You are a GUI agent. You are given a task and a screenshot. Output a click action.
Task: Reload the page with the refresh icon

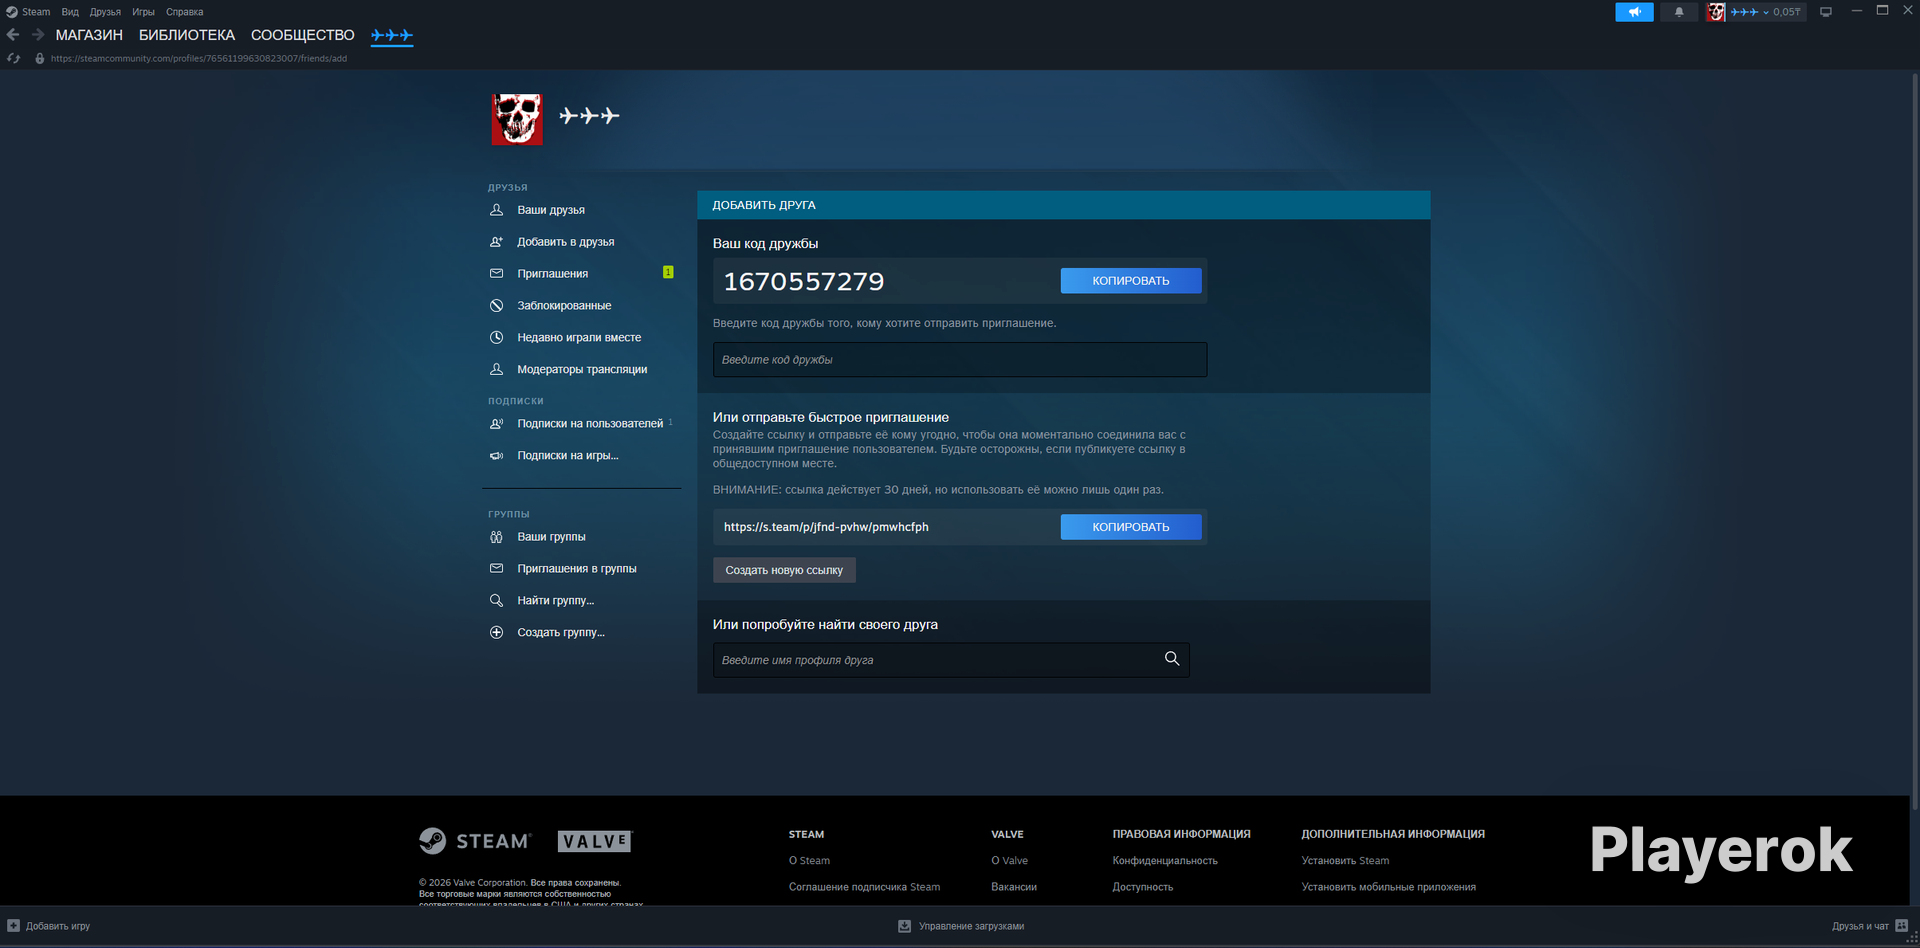pyautogui.click(x=13, y=58)
